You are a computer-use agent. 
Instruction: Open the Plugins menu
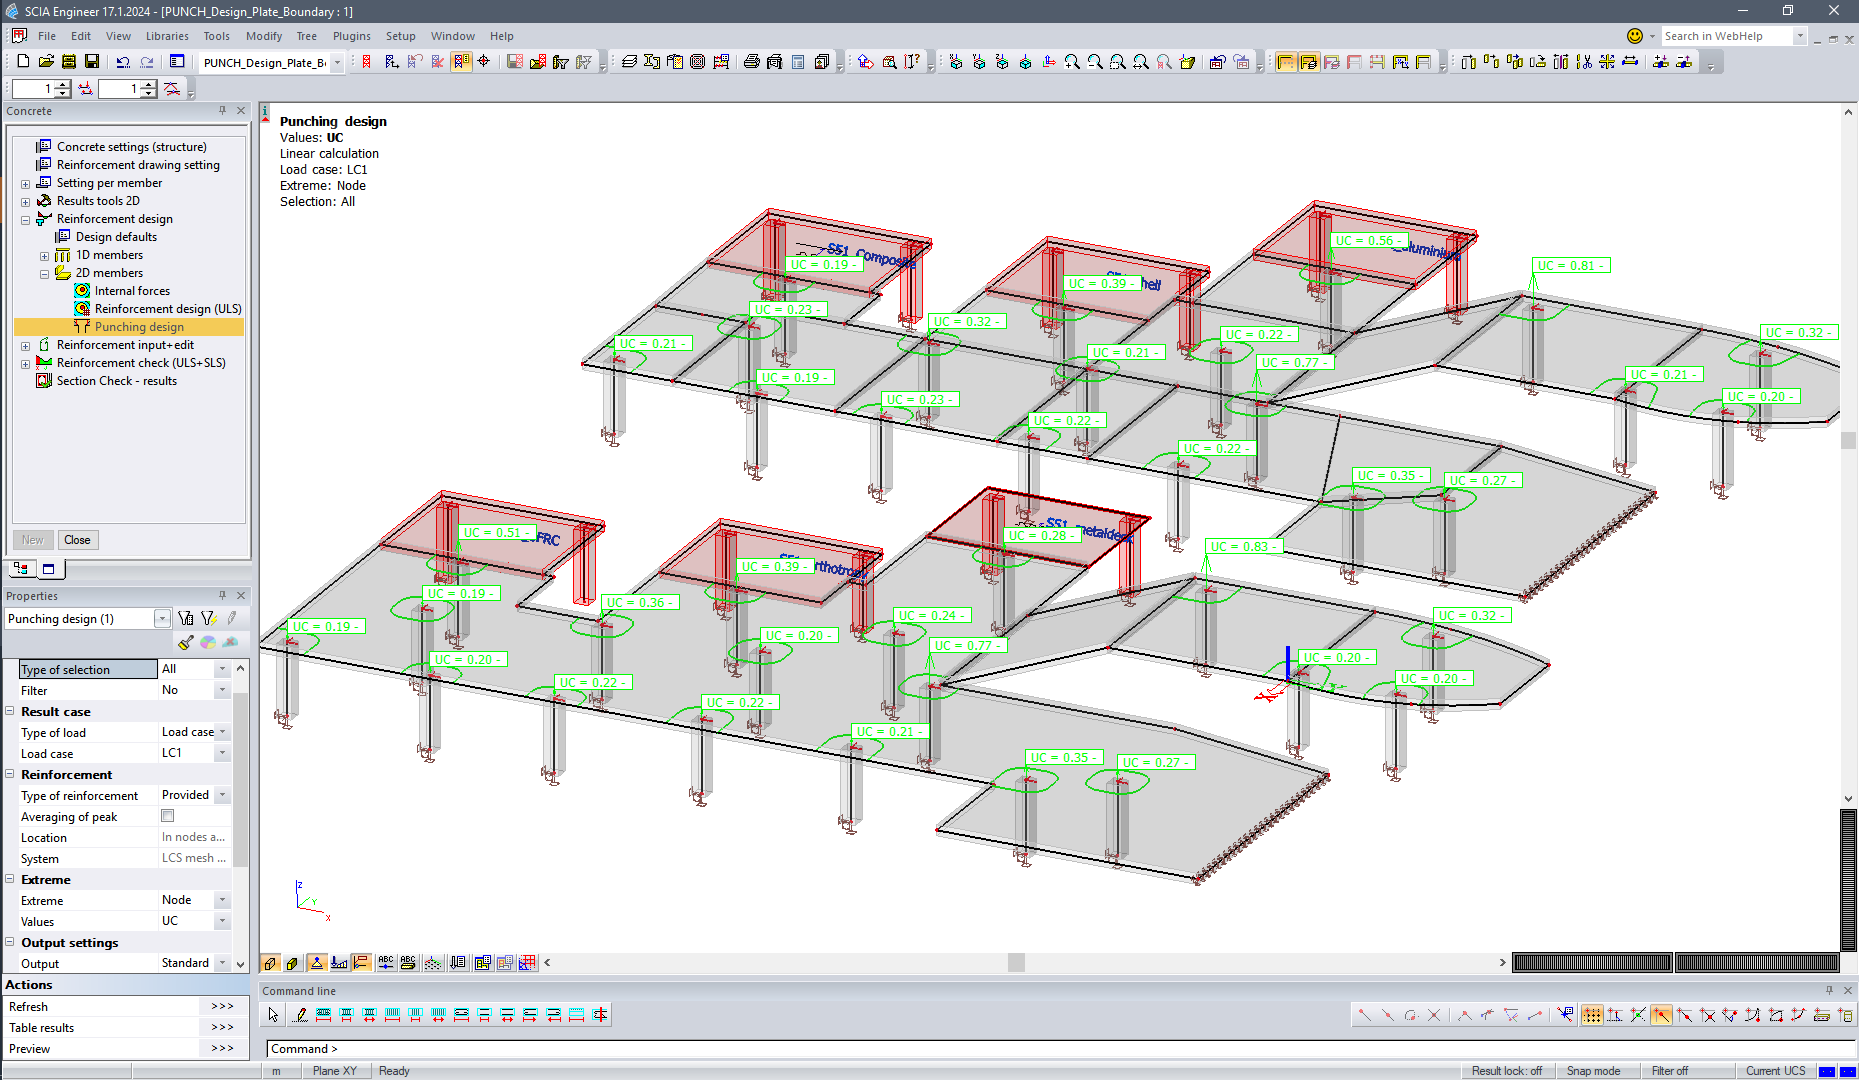[351, 36]
